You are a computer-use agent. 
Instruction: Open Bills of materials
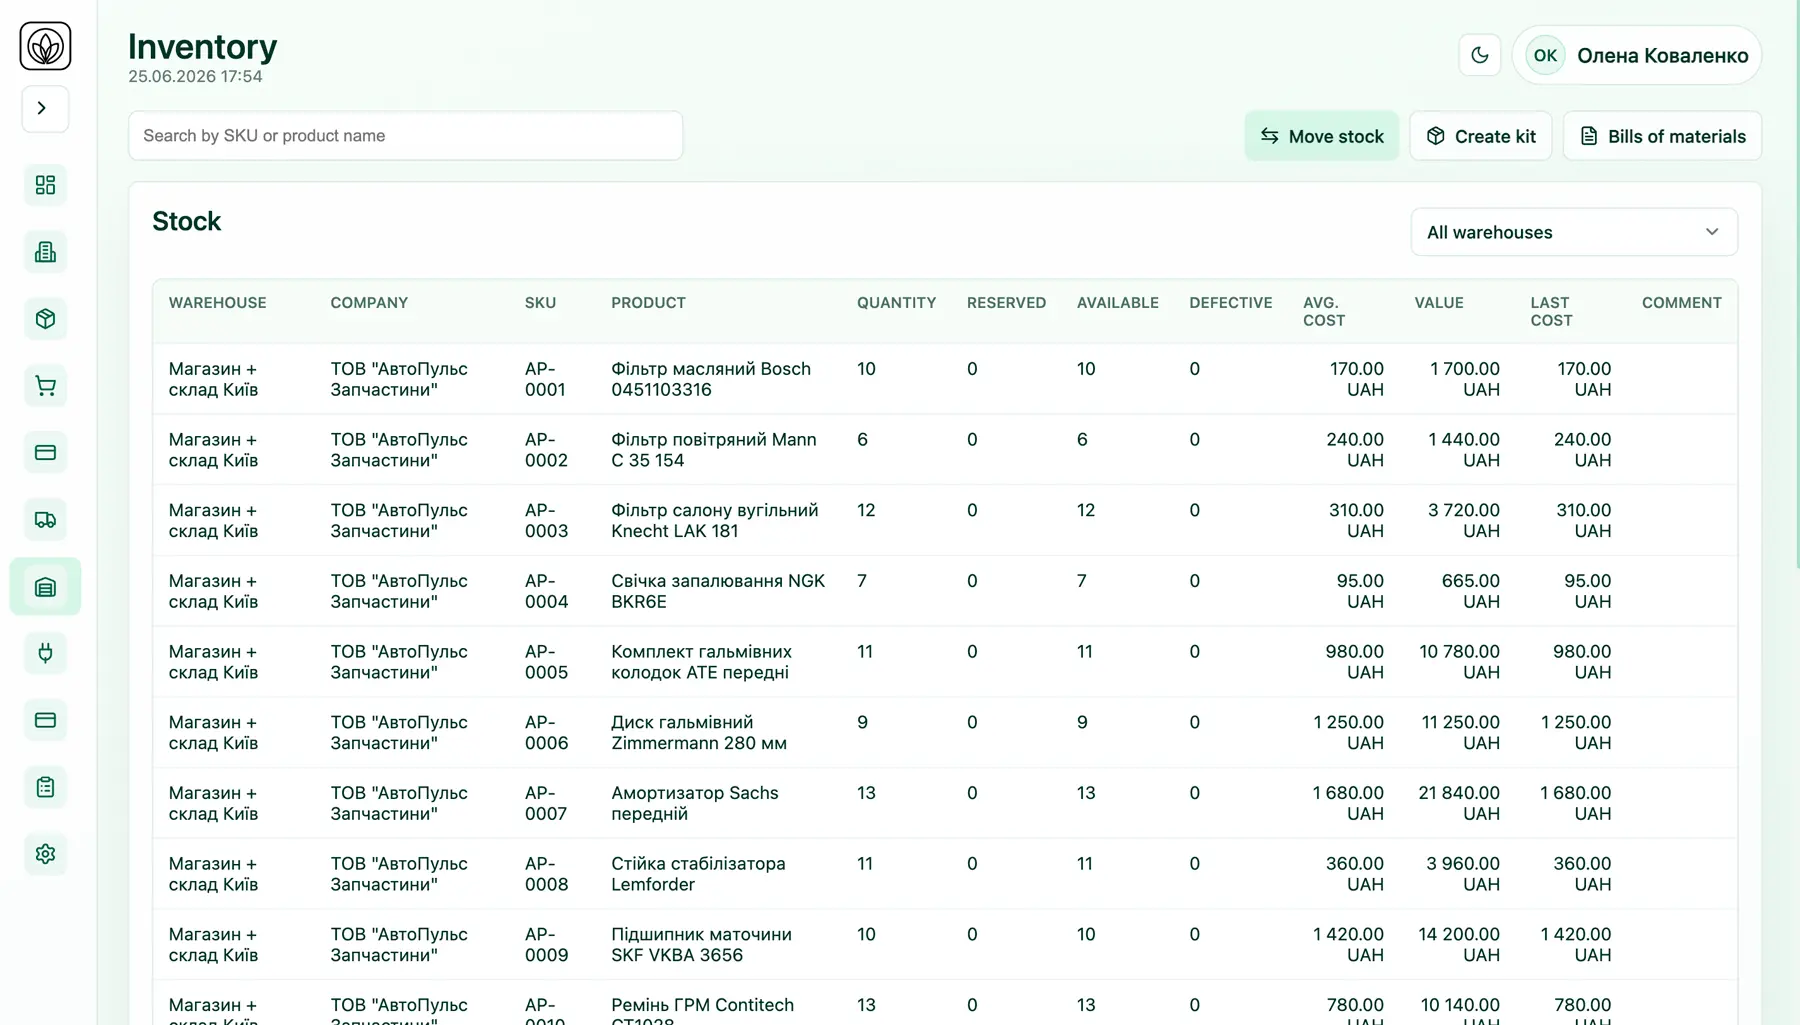pyautogui.click(x=1662, y=136)
